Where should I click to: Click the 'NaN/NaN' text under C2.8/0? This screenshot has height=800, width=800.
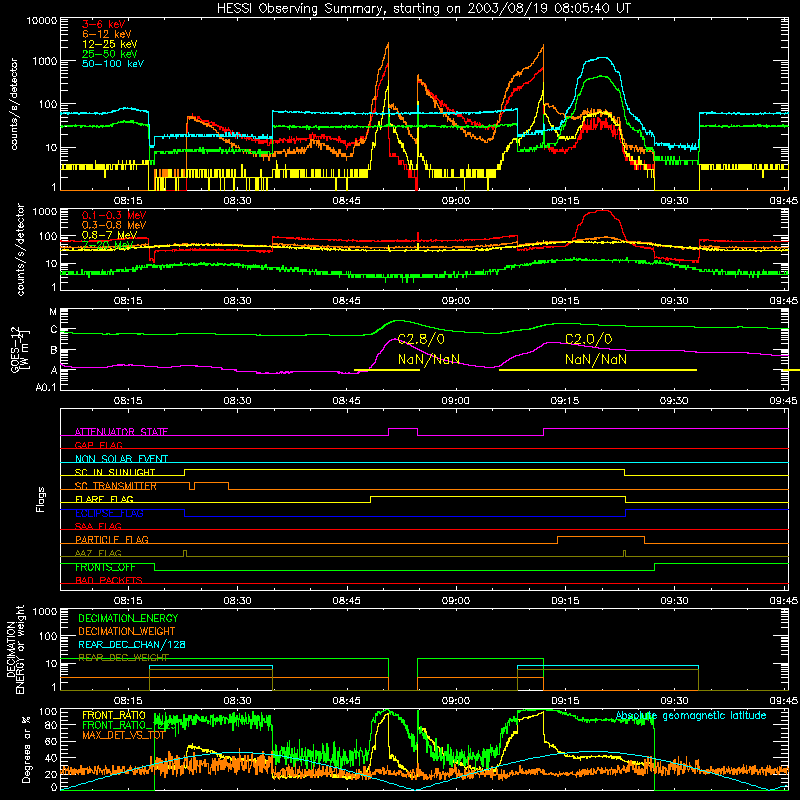[429, 360]
